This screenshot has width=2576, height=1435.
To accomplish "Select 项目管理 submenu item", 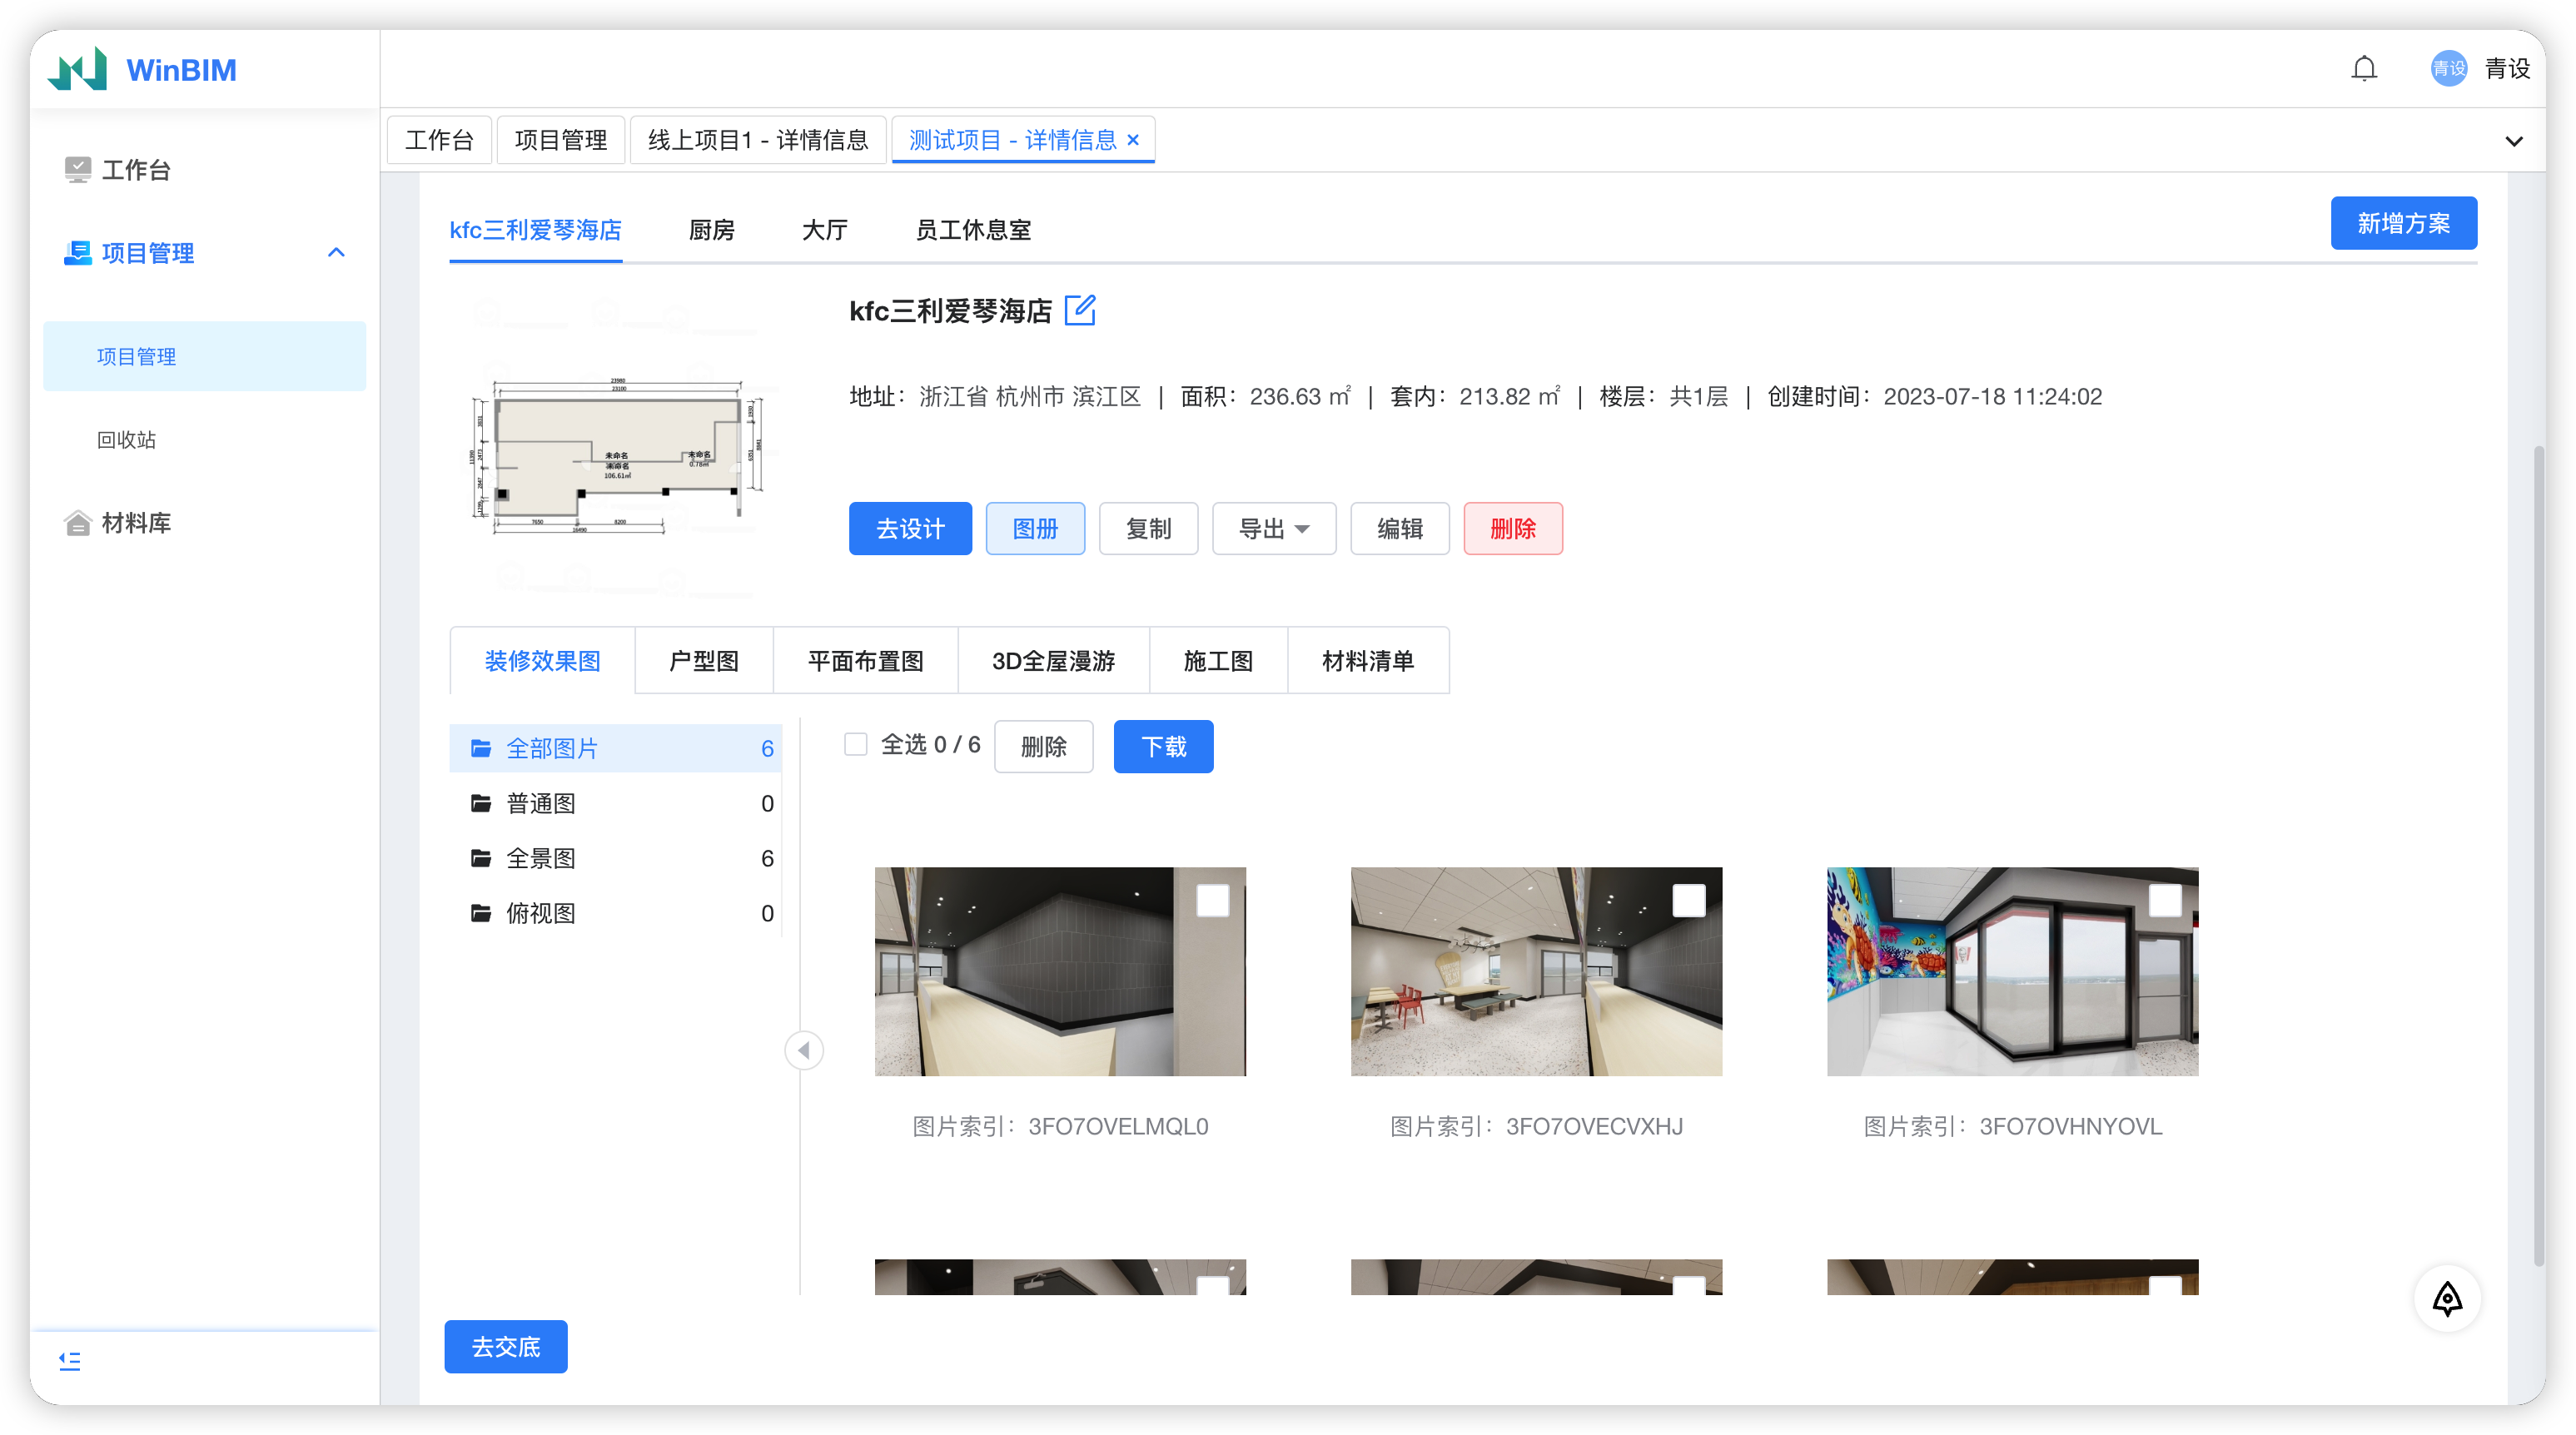I will [204, 356].
